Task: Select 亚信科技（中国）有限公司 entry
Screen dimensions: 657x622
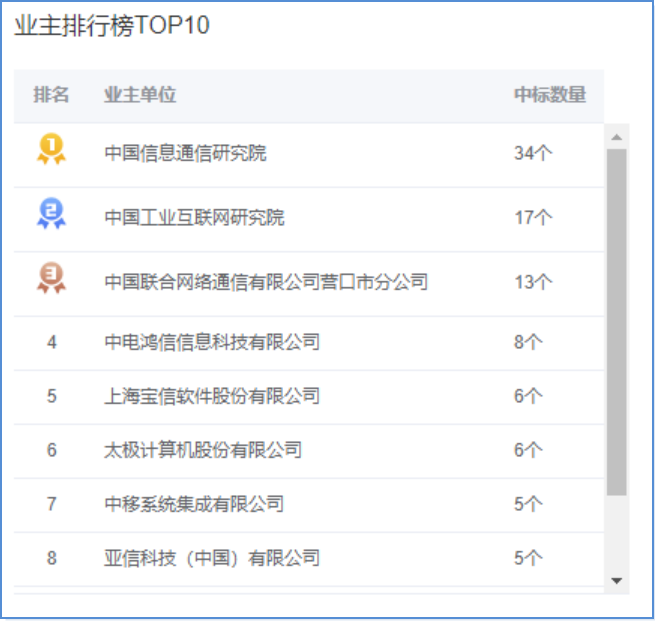Action: pyautogui.click(x=212, y=560)
